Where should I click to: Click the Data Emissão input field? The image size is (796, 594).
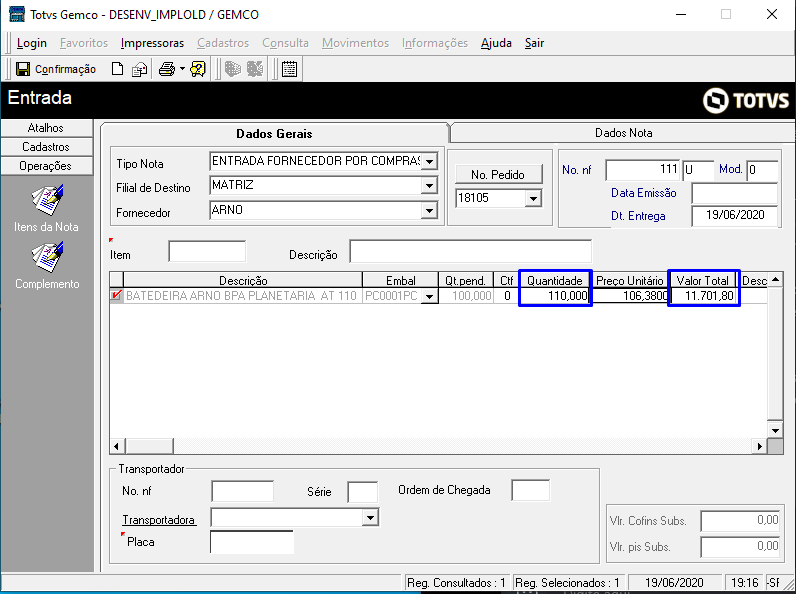735,193
